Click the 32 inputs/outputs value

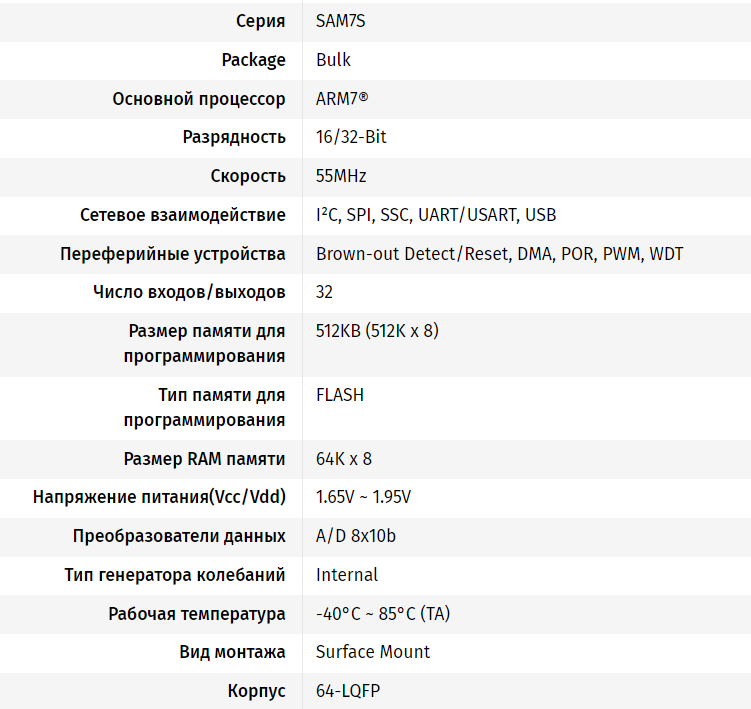coord(324,292)
